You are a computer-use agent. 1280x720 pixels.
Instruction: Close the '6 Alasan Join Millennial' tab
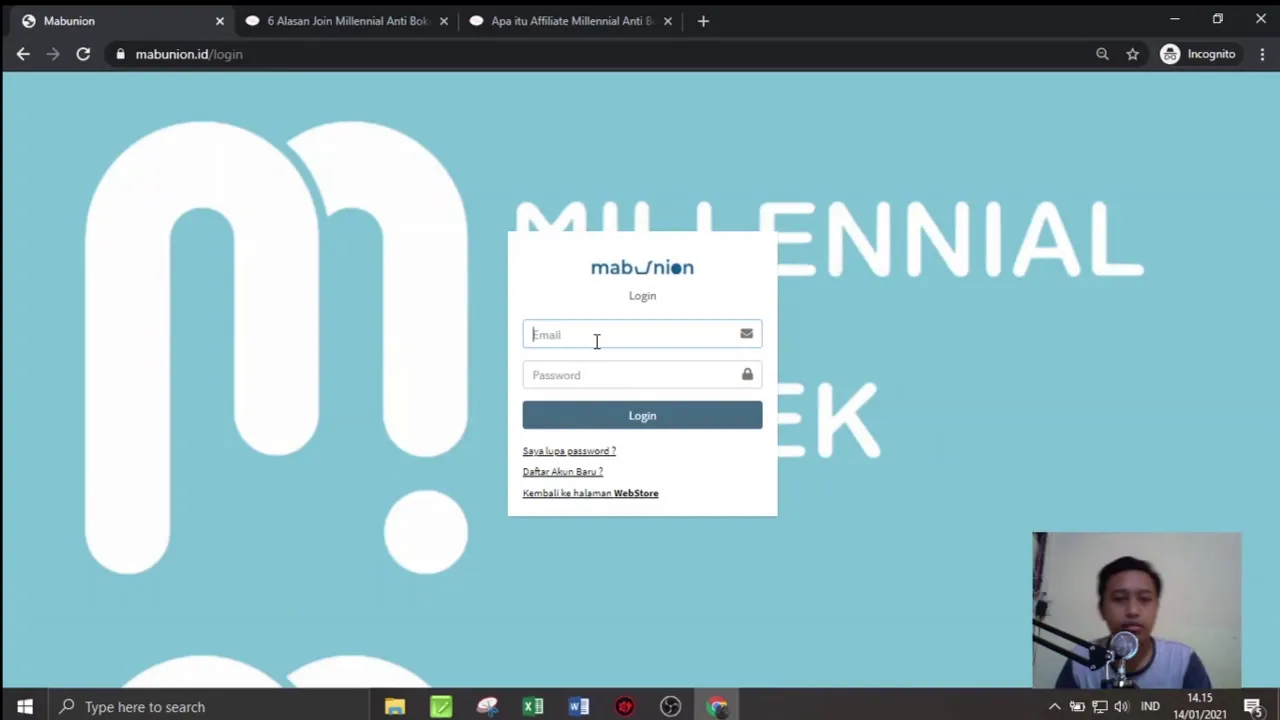click(444, 21)
